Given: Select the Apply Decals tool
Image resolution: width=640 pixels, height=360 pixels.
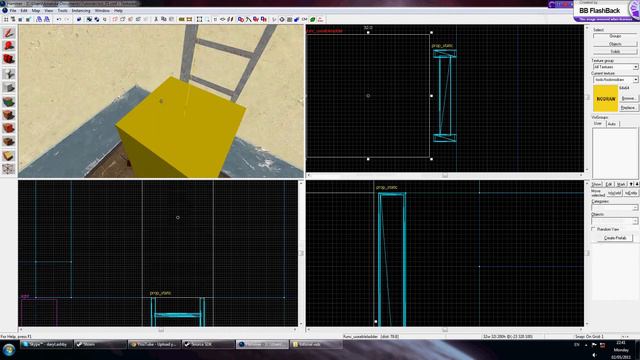Looking at the screenshot, I should point(9,128).
